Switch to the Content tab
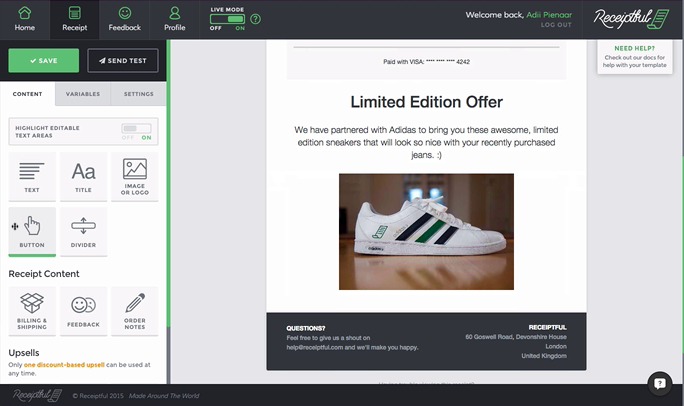The height and width of the screenshot is (406, 684). pos(27,94)
